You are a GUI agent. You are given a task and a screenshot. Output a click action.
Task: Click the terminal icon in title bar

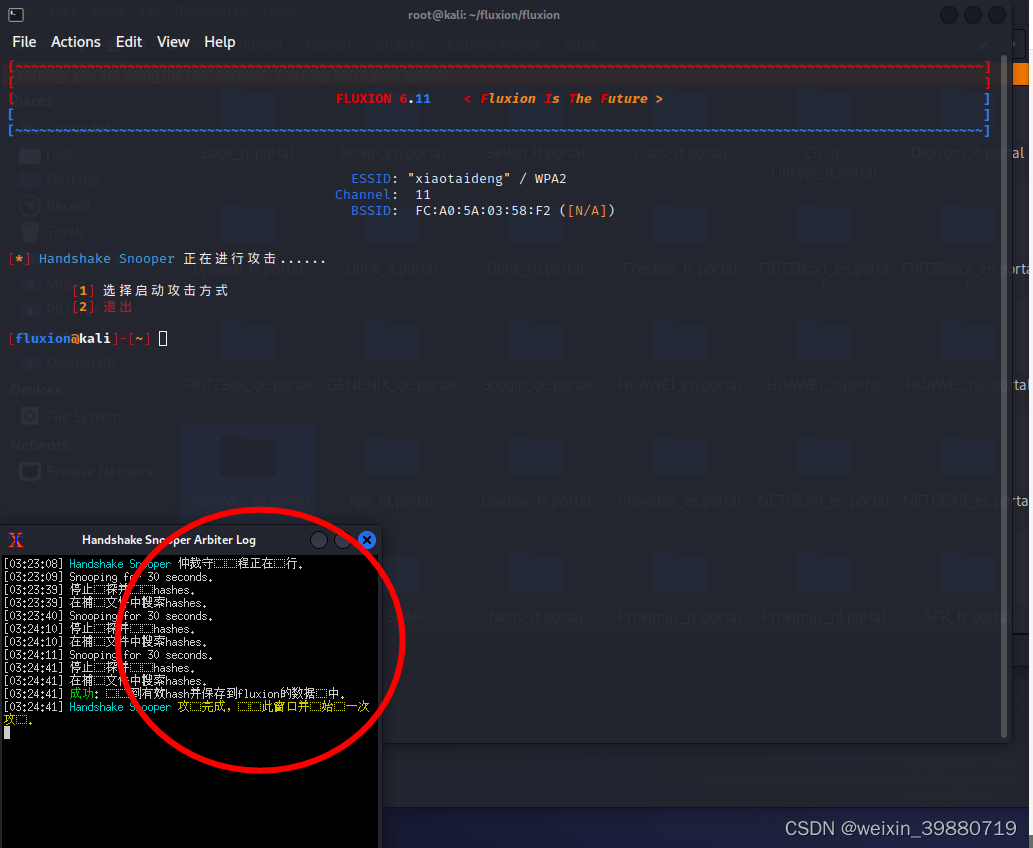click(x=16, y=14)
